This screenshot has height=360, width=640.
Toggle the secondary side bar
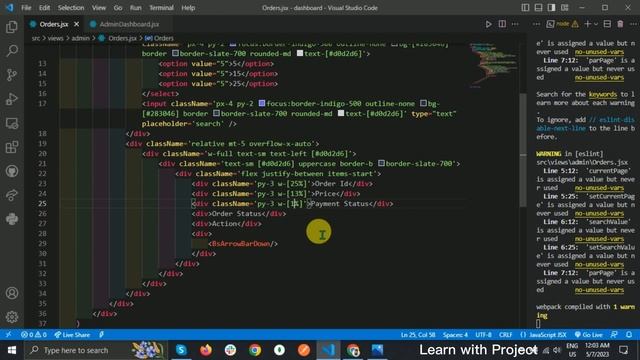(551, 8)
